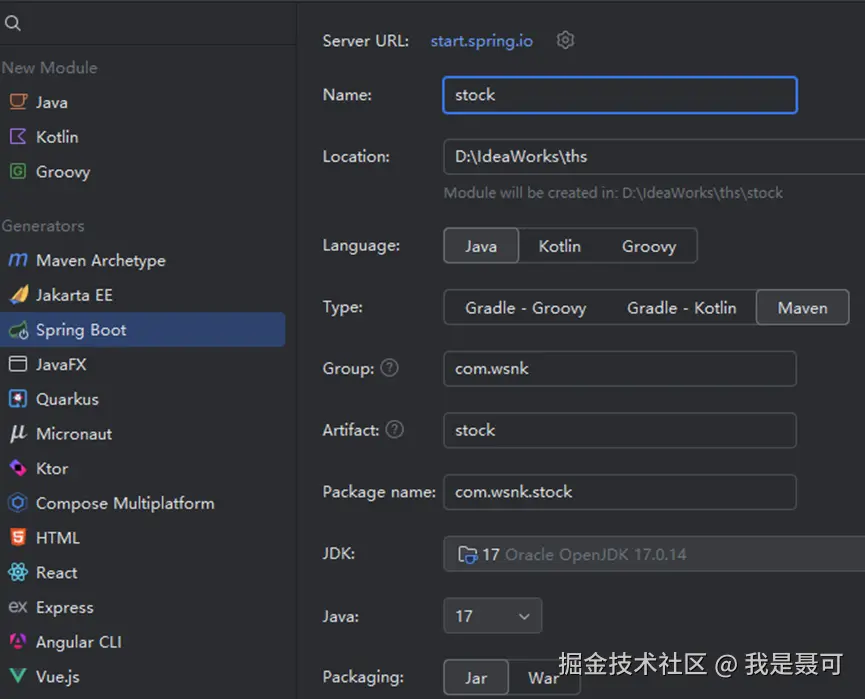Screen dimensions: 865x699
Task: Select Spring Boot generator
Action: 142,330
